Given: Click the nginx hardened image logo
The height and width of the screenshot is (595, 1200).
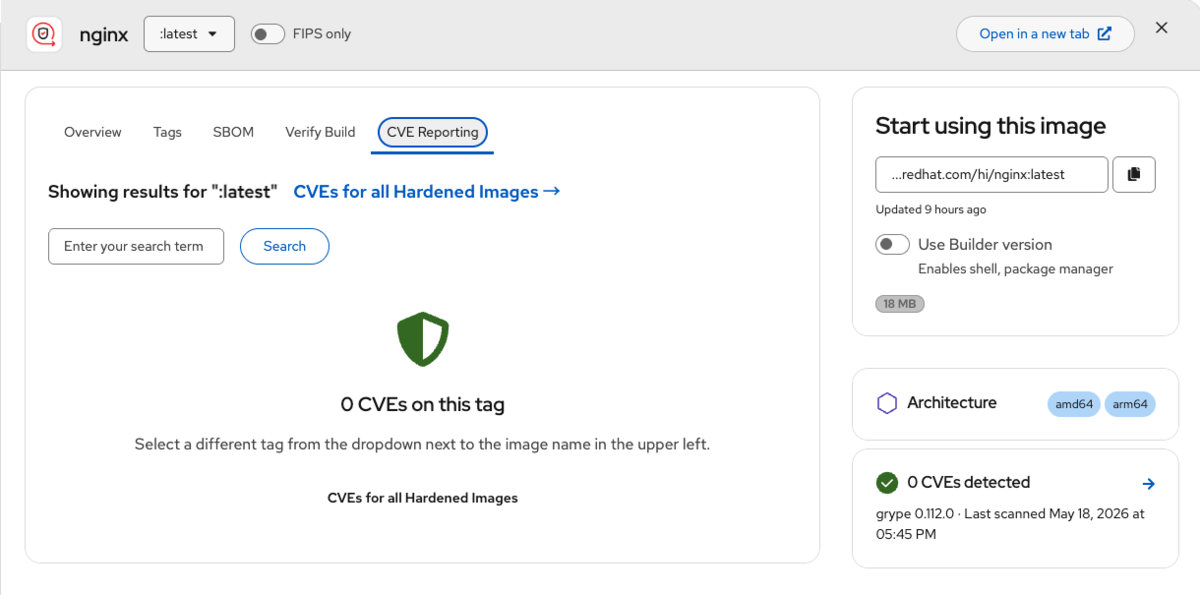Looking at the screenshot, I should (44, 34).
